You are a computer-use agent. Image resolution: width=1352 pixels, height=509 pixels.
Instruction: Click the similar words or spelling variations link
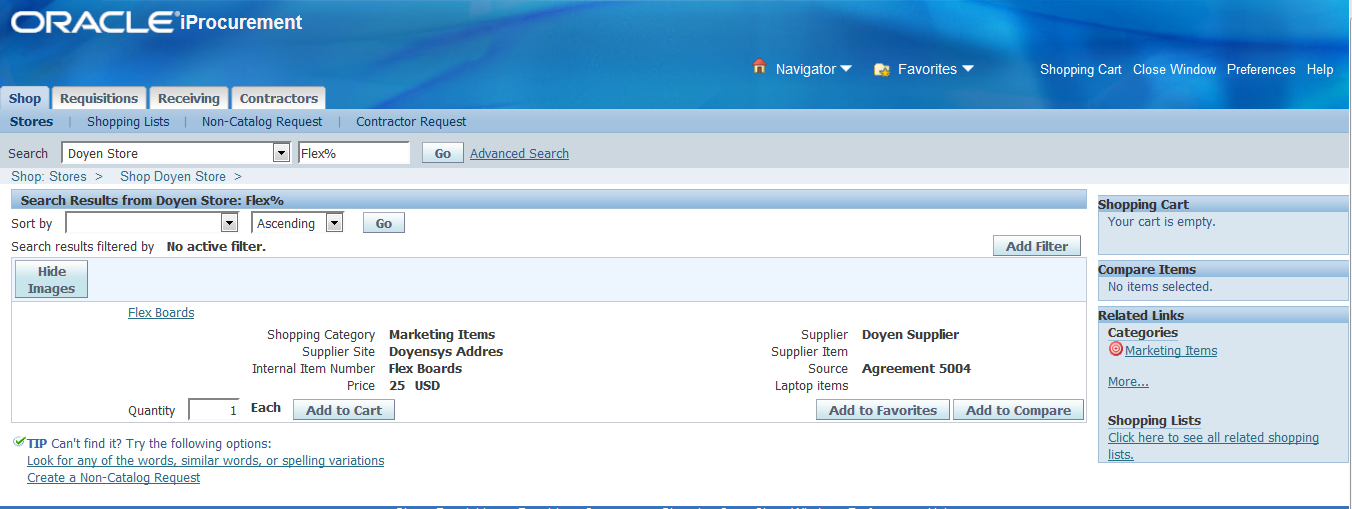pyautogui.click(x=205, y=461)
